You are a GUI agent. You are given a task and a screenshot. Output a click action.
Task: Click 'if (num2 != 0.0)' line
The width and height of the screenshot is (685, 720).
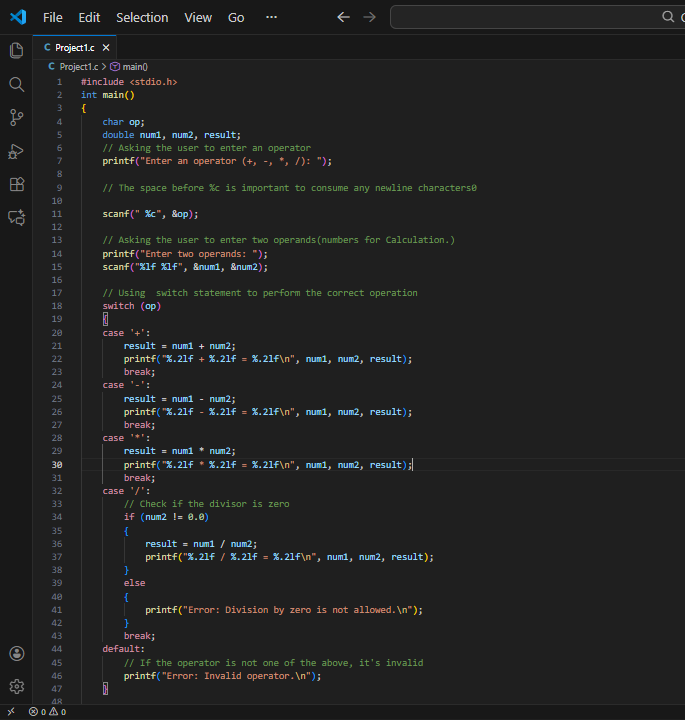[x=166, y=517]
